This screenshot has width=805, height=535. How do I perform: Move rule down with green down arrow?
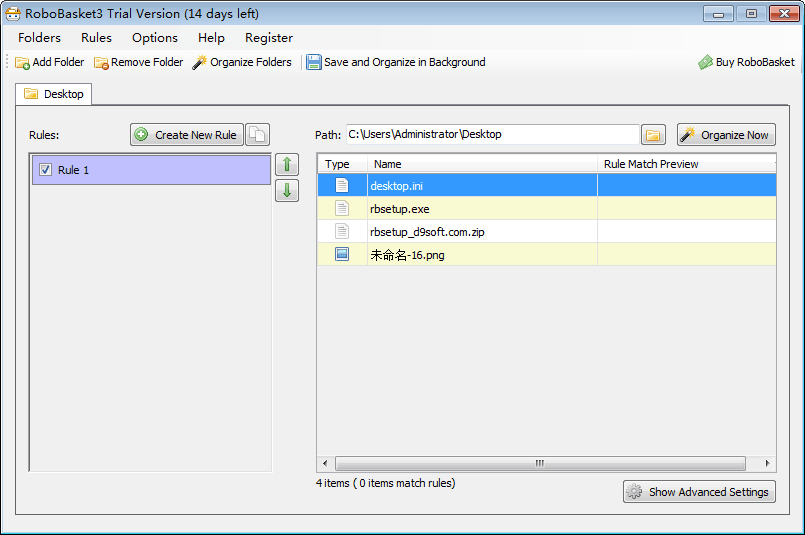[287, 190]
